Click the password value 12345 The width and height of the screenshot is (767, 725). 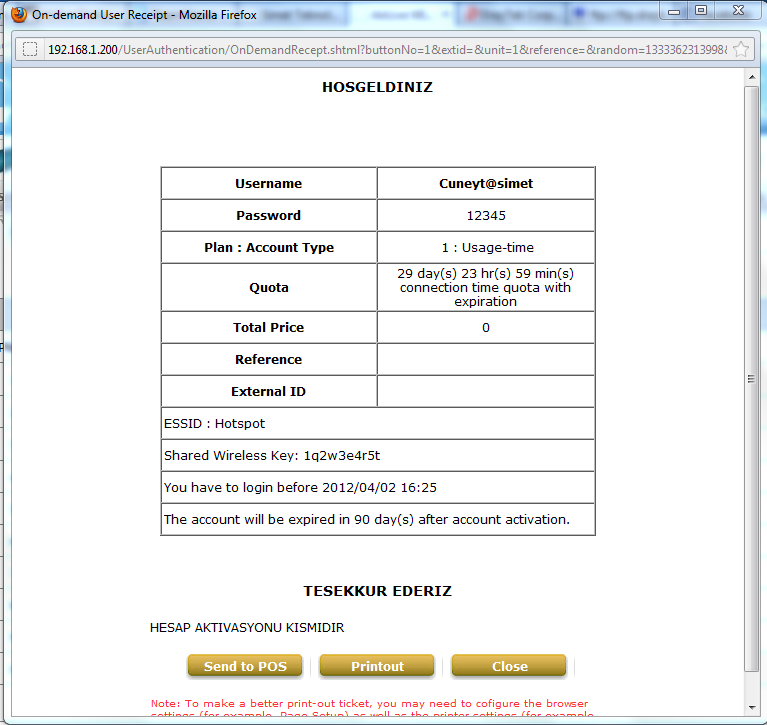coord(485,216)
